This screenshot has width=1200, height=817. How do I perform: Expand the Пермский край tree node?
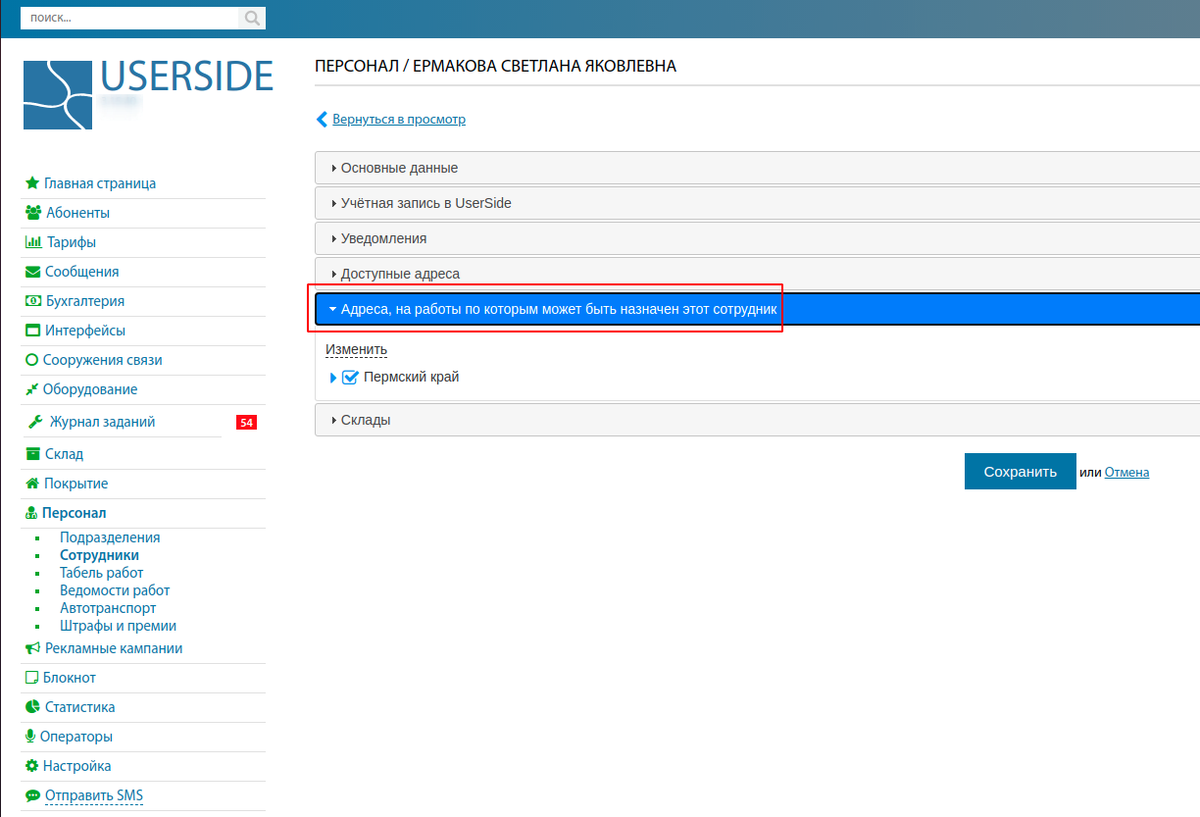(334, 378)
